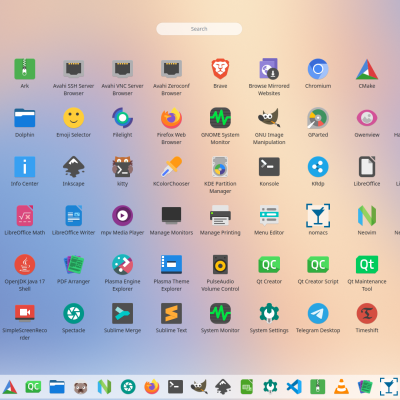Viewport: 400px width, 400px height.
Task: Open OpenJDK Java 17 Shell
Action: tap(25, 265)
